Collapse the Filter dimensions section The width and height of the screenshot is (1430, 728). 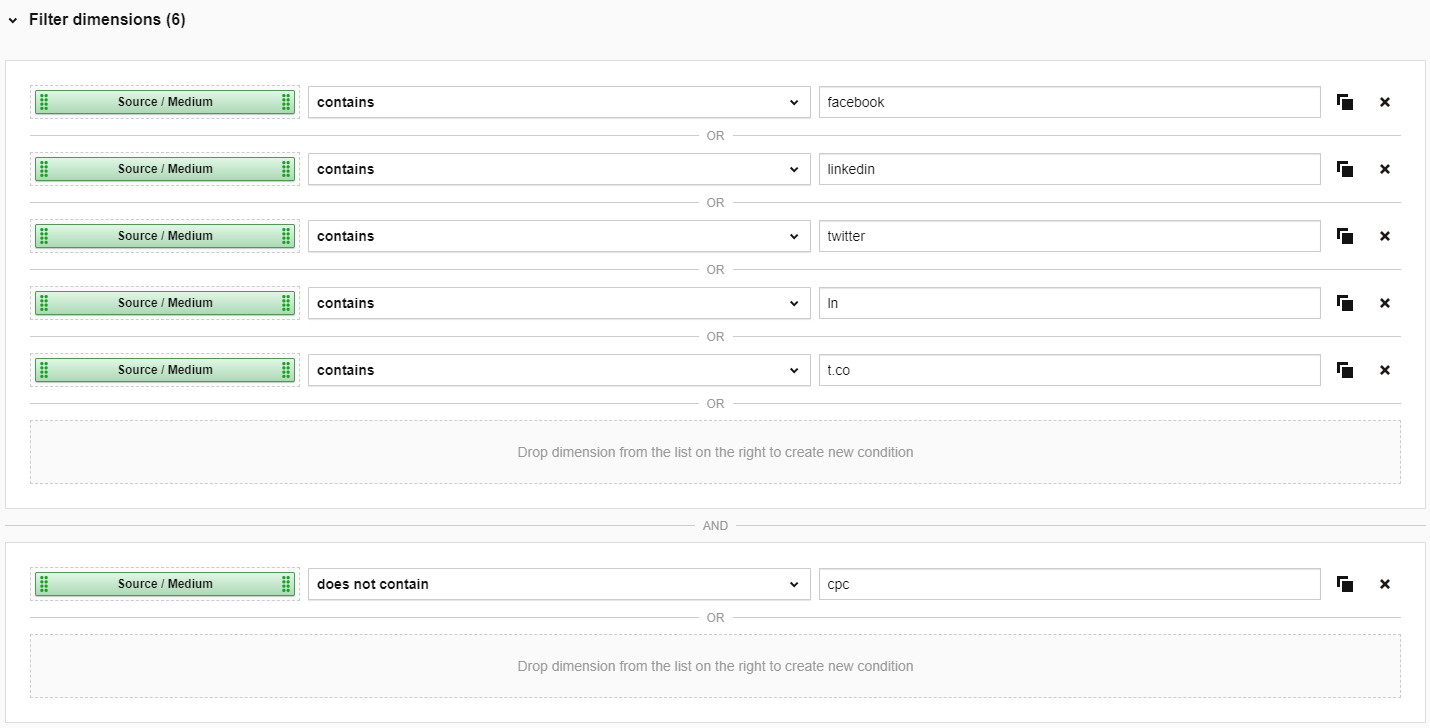[13, 20]
